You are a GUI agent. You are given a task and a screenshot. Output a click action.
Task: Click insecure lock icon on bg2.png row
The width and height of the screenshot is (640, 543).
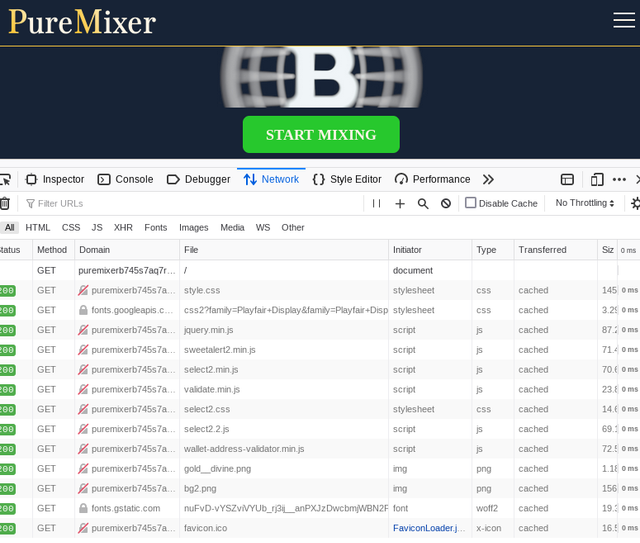(83, 489)
